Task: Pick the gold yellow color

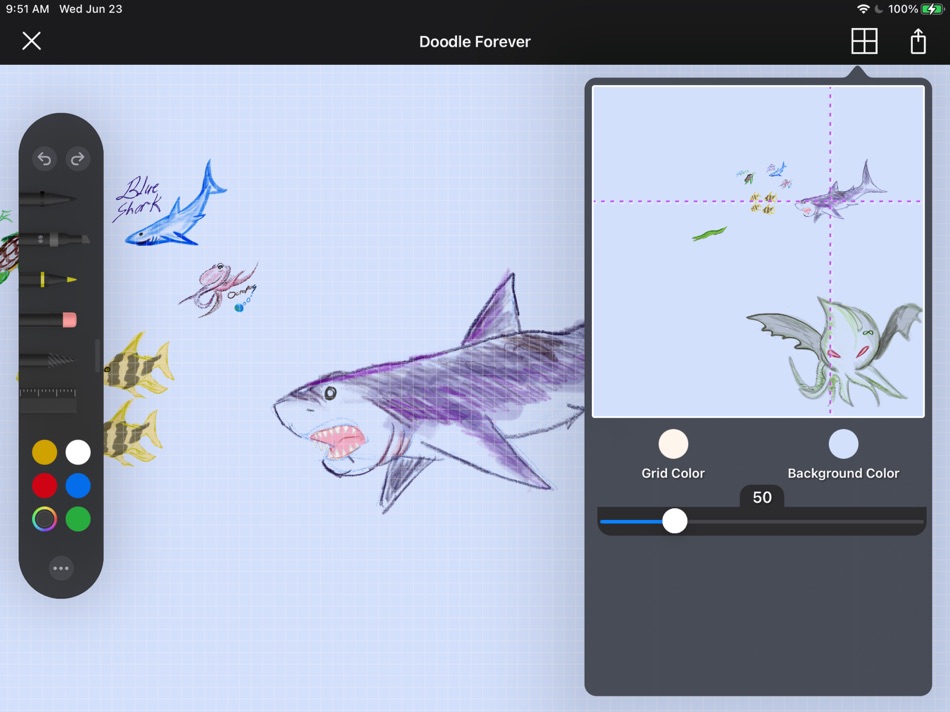Action: click(44, 452)
